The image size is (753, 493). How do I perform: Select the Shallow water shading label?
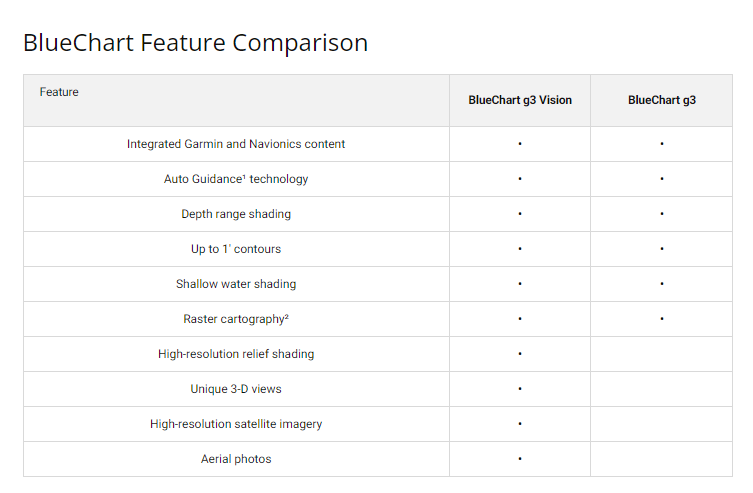pos(236,284)
